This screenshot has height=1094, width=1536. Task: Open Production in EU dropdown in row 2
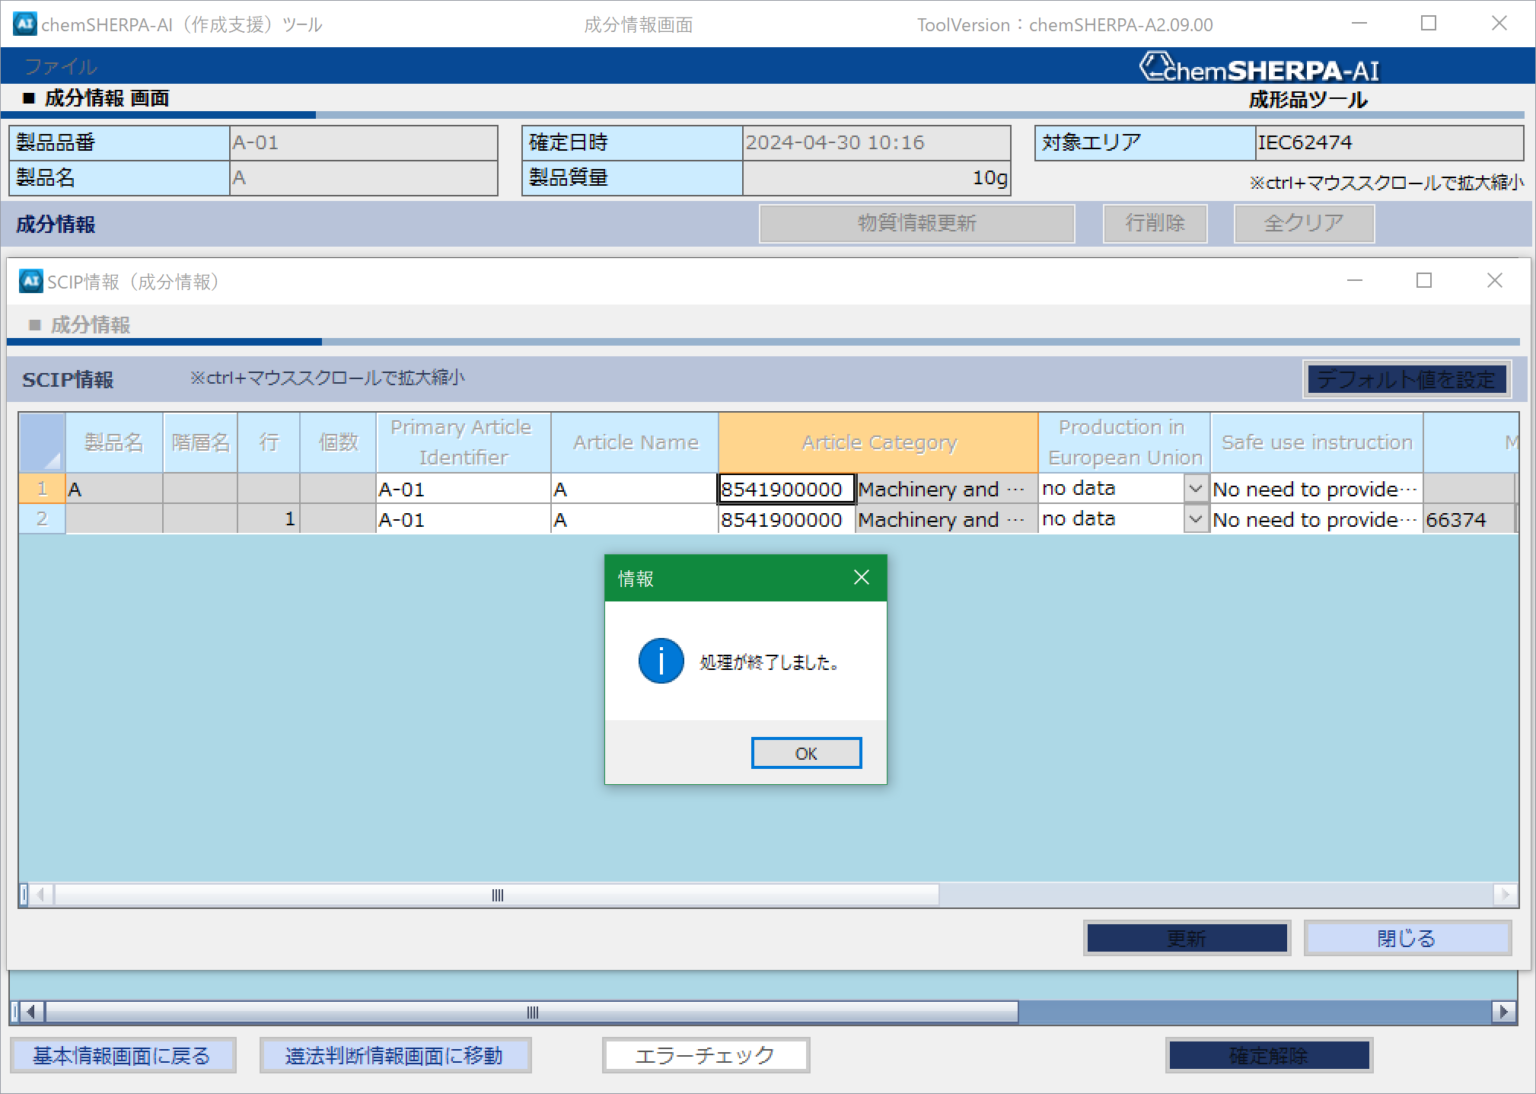[x=1195, y=519]
